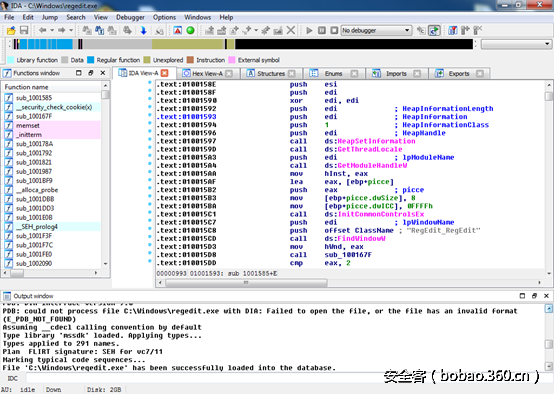Click the Jump forward arrow icon
This screenshot has width=554, height=394.
point(61,30)
